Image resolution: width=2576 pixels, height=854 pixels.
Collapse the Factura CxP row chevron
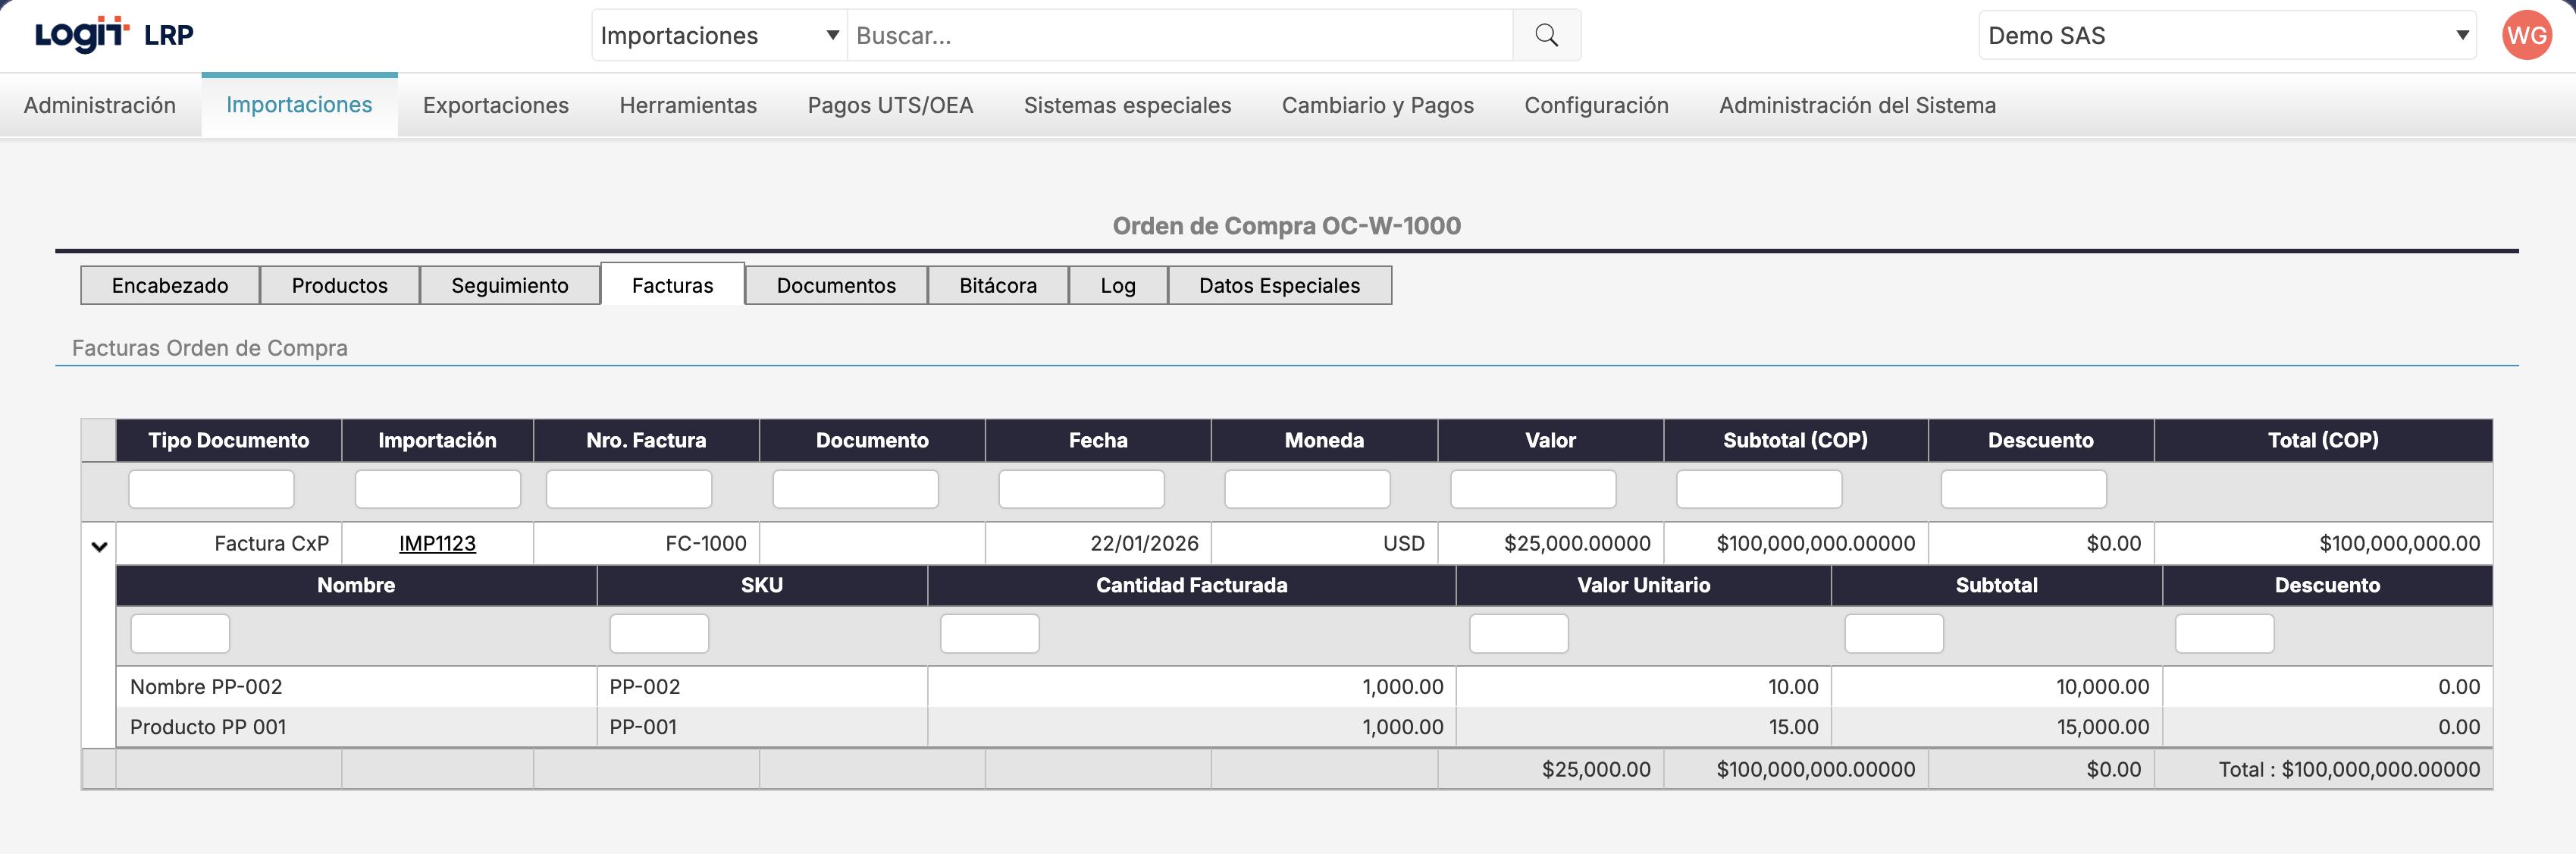click(99, 546)
